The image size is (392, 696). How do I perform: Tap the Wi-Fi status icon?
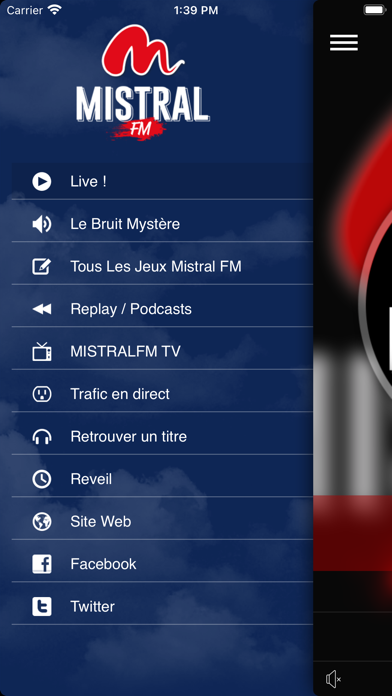click(x=55, y=10)
